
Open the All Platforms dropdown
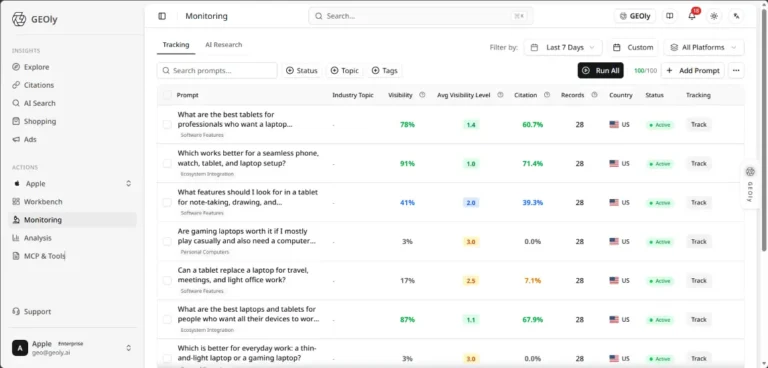pos(704,48)
